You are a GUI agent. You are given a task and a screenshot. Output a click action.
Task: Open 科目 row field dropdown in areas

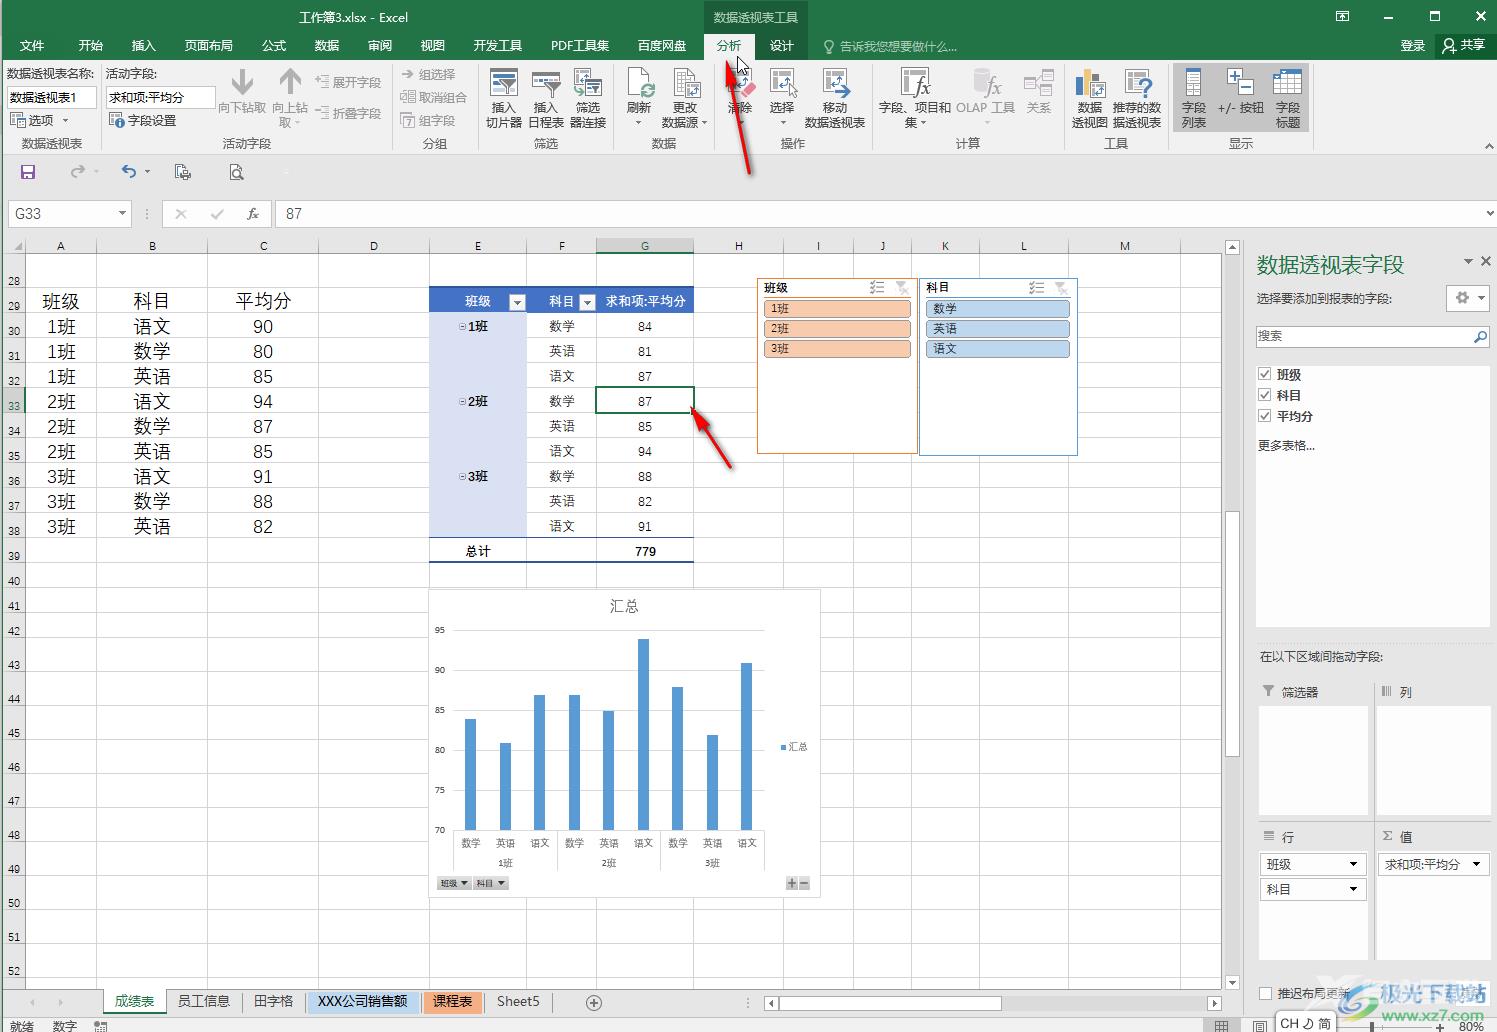point(1353,889)
